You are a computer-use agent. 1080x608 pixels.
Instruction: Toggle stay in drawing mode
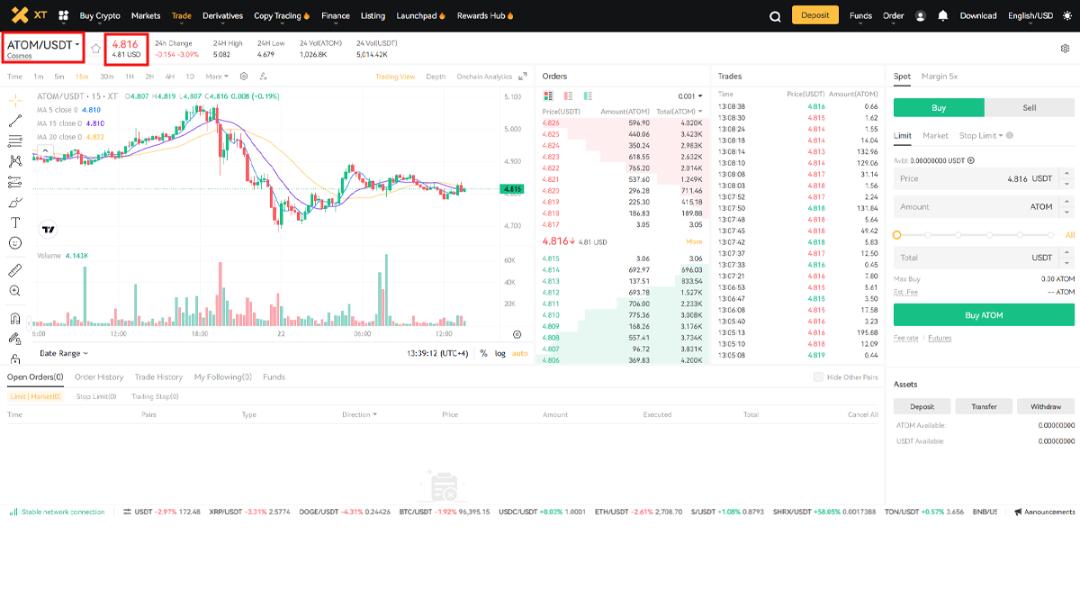pos(15,339)
